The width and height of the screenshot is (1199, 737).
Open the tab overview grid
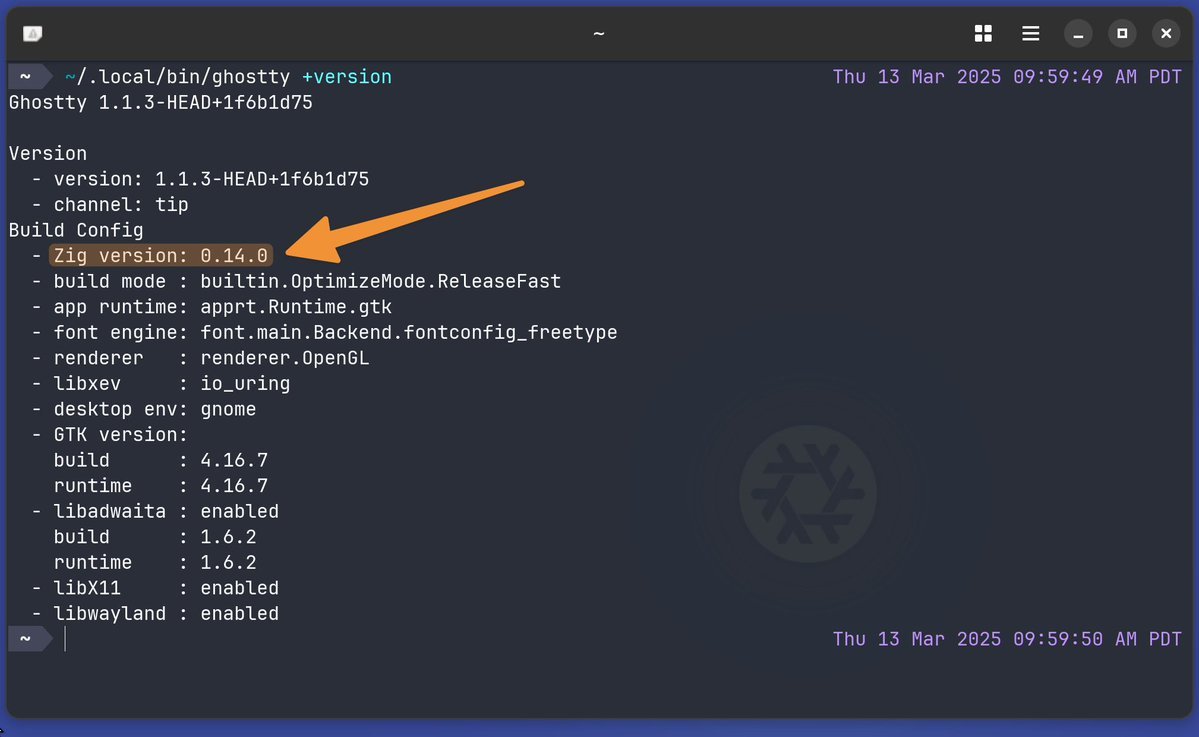(983, 33)
